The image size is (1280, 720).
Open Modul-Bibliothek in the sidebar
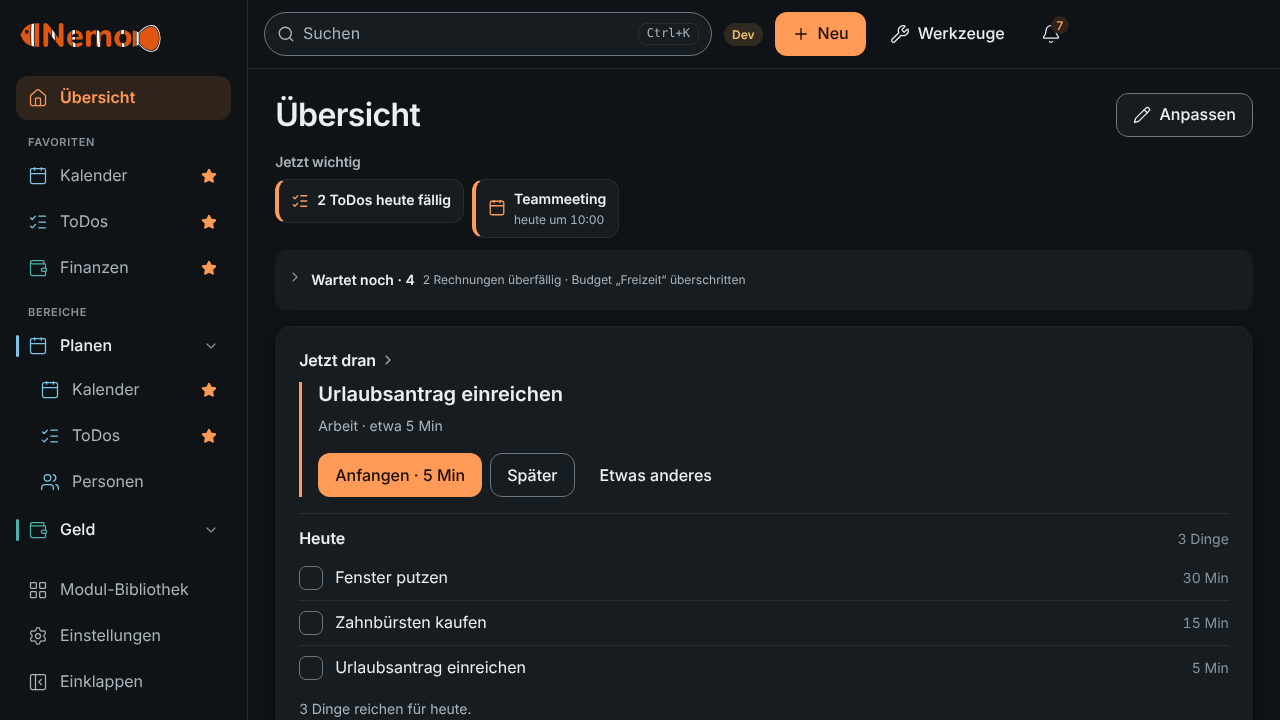(123, 590)
